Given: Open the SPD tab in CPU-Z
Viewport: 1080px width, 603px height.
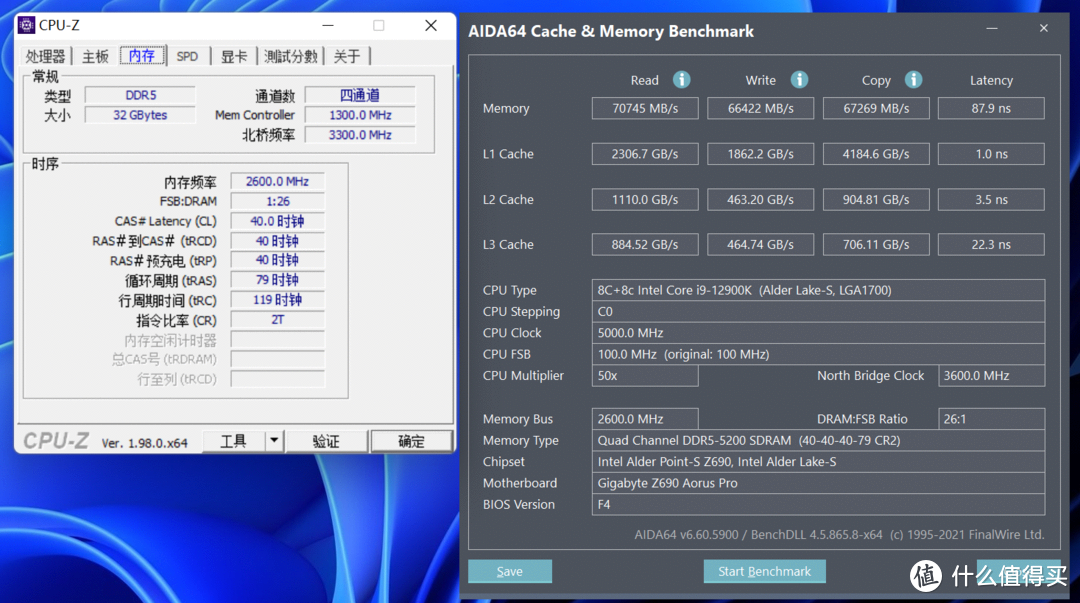Looking at the screenshot, I should coord(187,56).
